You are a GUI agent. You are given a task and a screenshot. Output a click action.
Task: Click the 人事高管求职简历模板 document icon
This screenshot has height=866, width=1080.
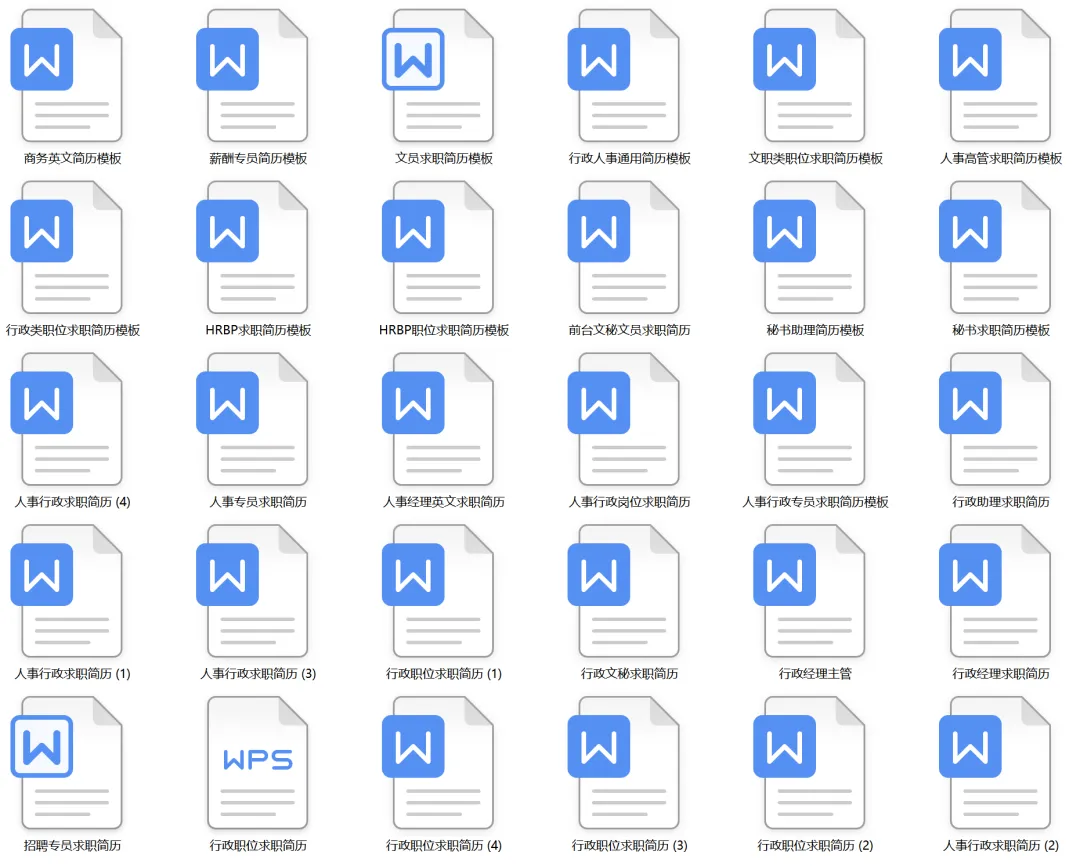pos(995,76)
